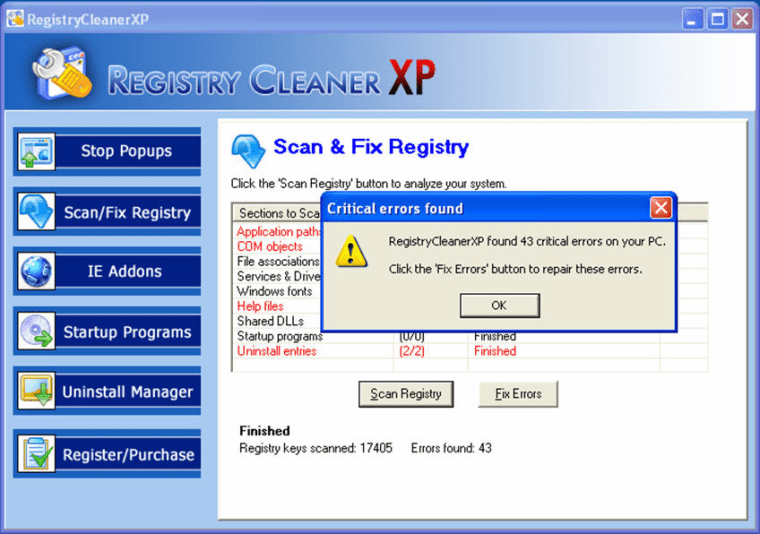Go to IE Addons section
The height and width of the screenshot is (534, 760).
point(107,271)
